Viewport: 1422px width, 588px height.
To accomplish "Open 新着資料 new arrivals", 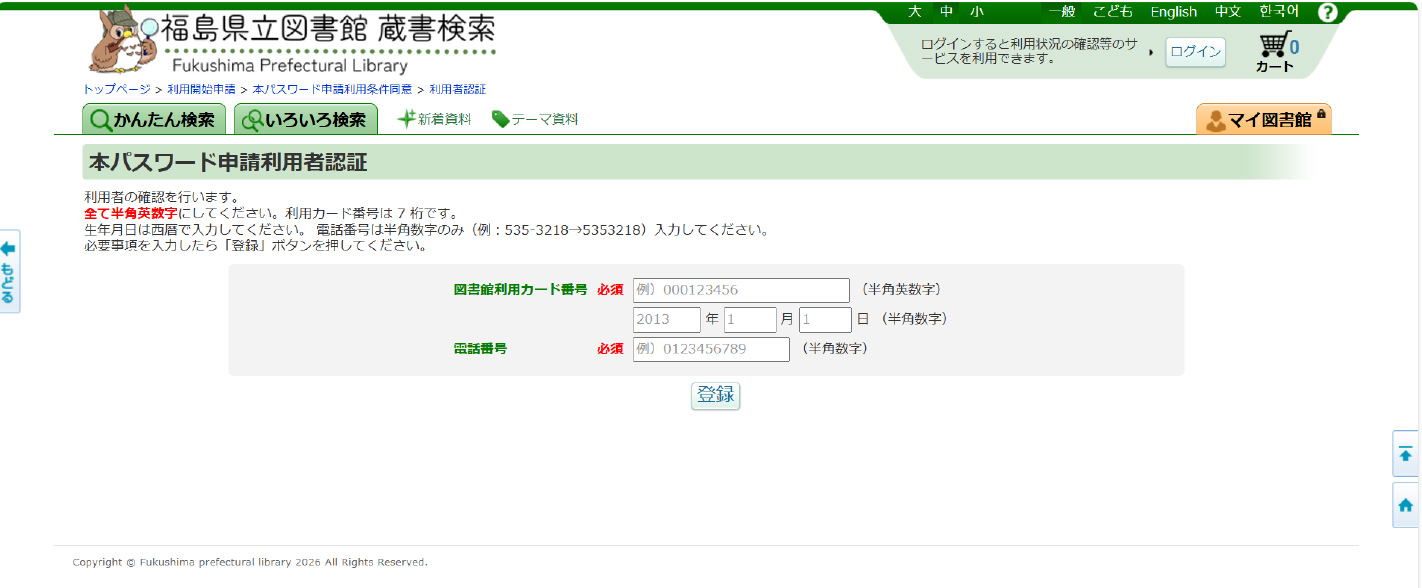I will pyautogui.click(x=434, y=119).
